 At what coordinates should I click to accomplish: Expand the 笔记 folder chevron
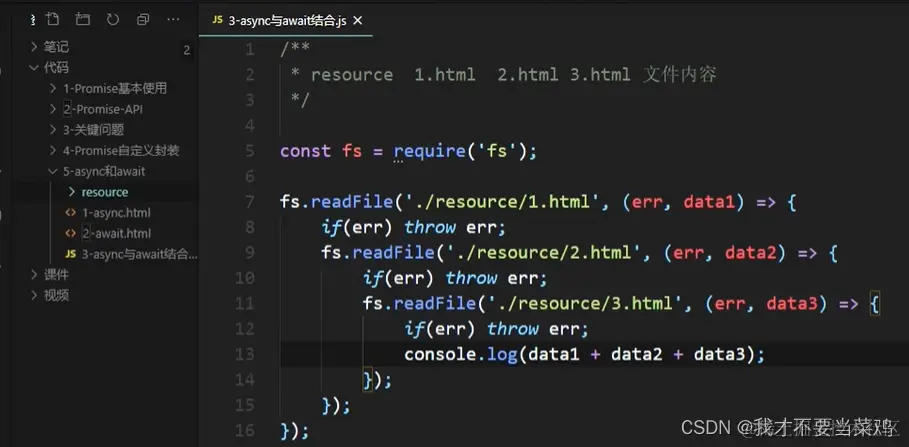34,47
